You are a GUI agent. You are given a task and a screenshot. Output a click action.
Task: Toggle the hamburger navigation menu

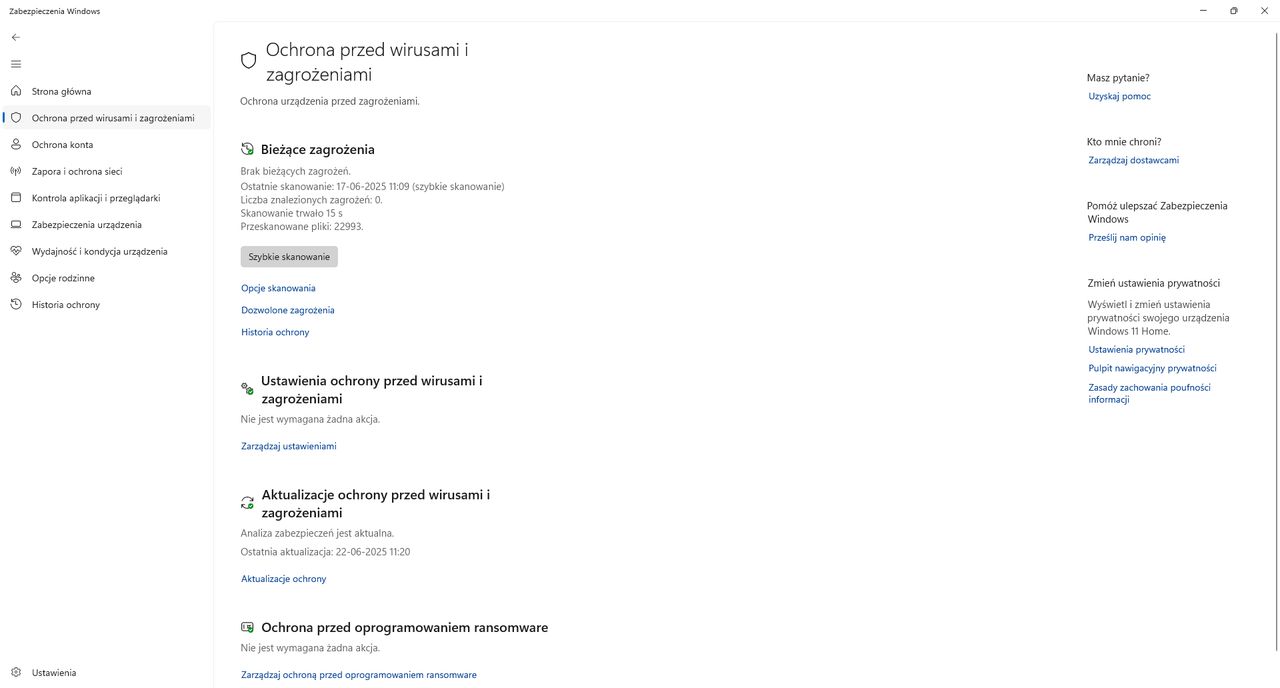[15, 64]
